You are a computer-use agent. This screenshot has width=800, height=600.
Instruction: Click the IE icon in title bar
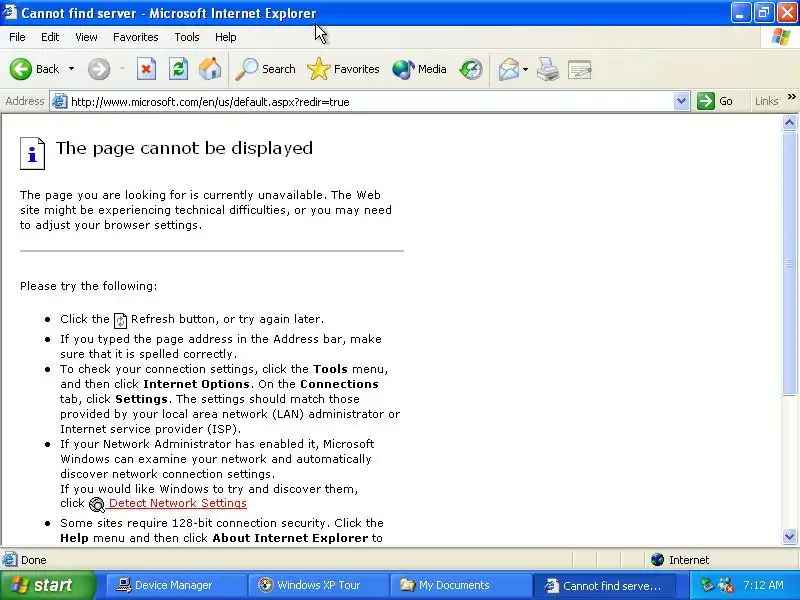click(10, 12)
